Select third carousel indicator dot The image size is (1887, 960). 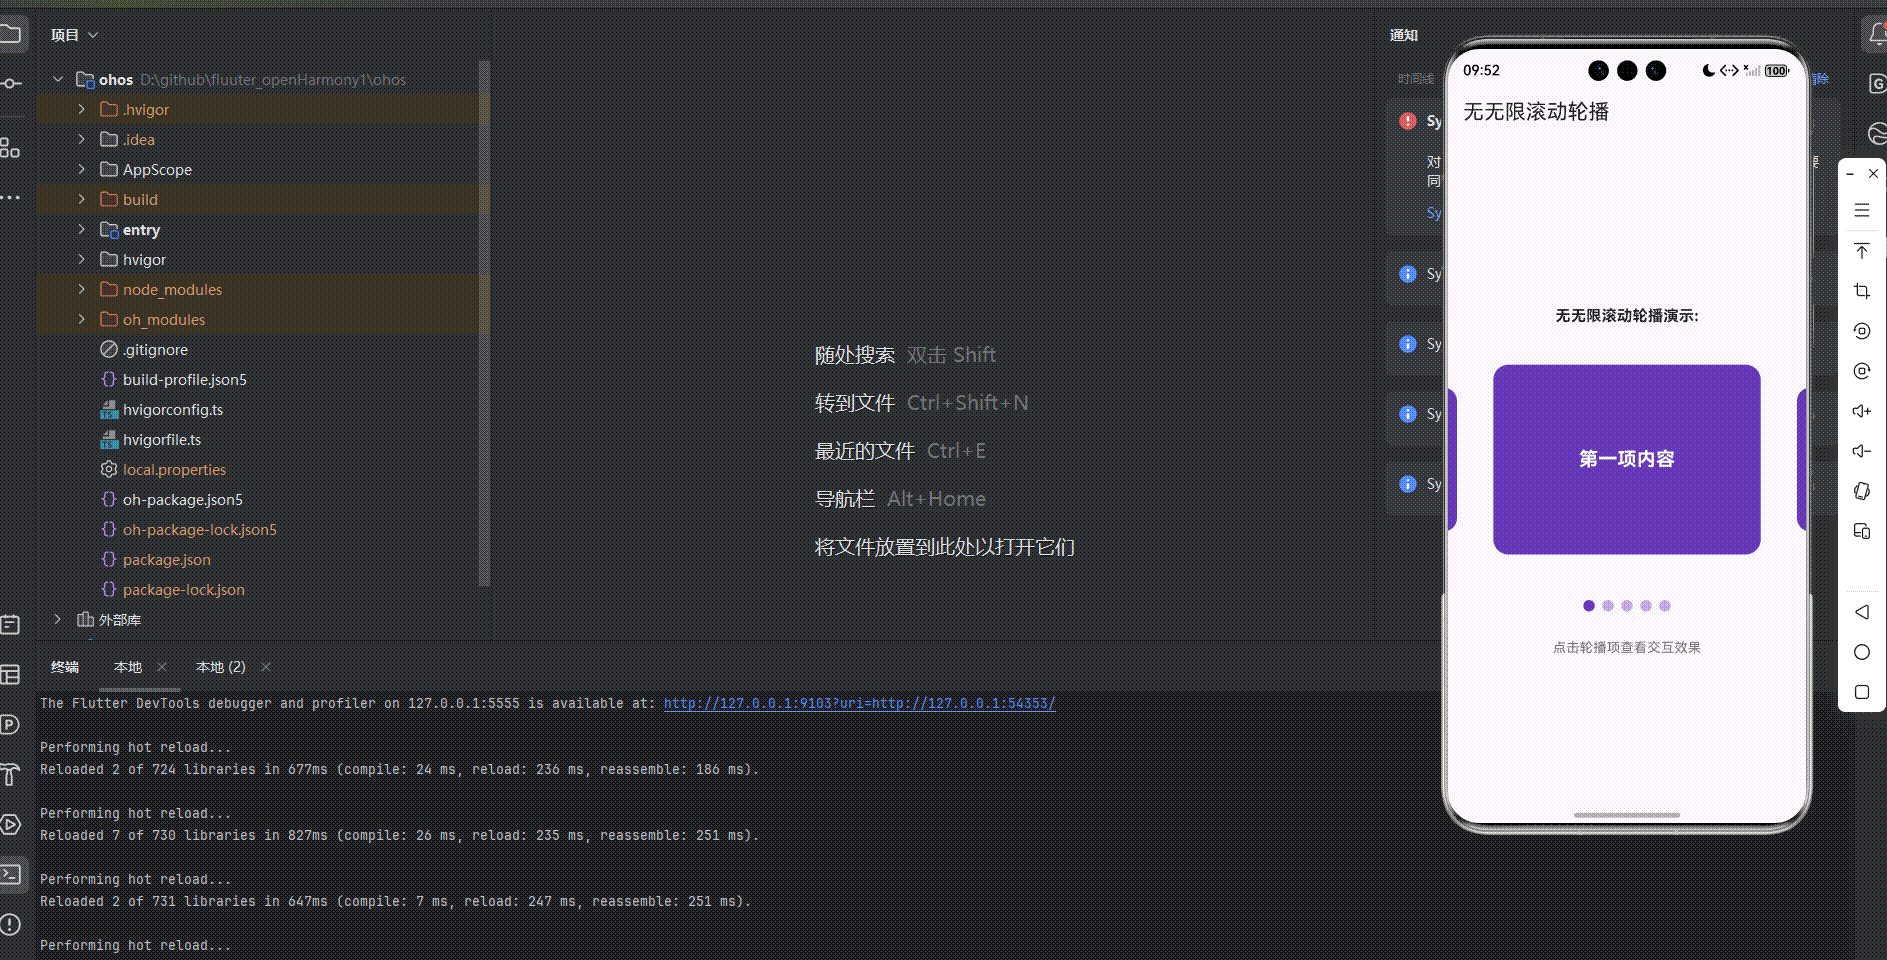(1627, 606)
